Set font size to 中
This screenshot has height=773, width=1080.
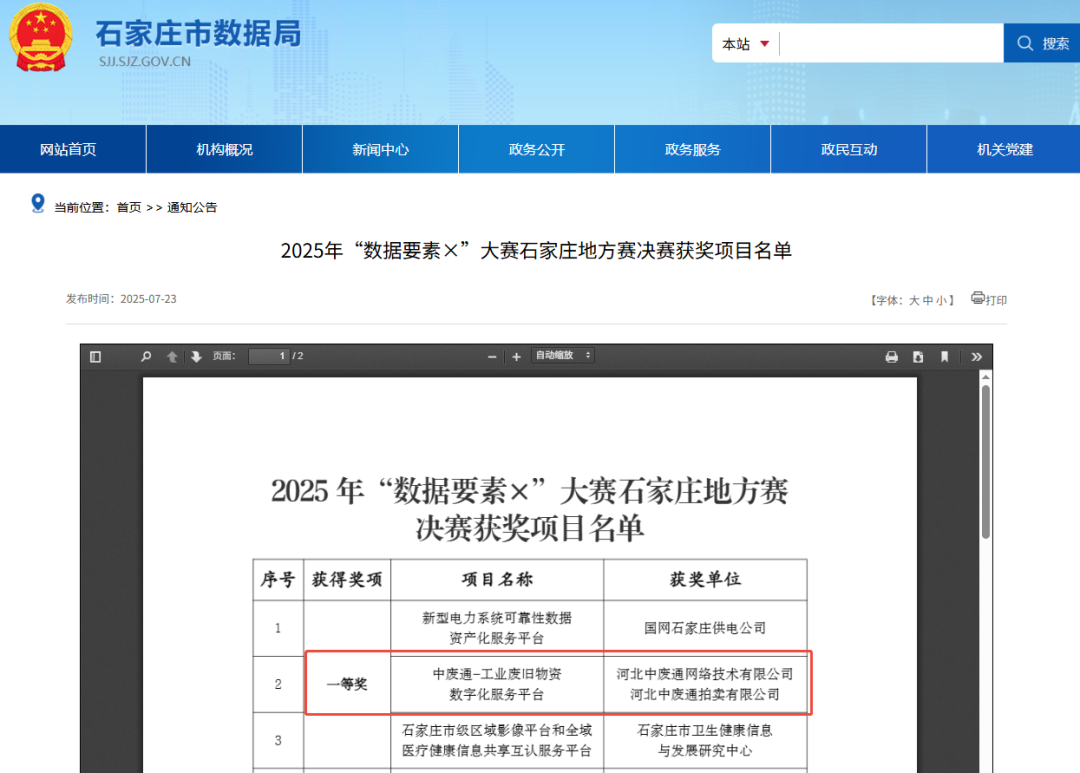tap(927, 300)
